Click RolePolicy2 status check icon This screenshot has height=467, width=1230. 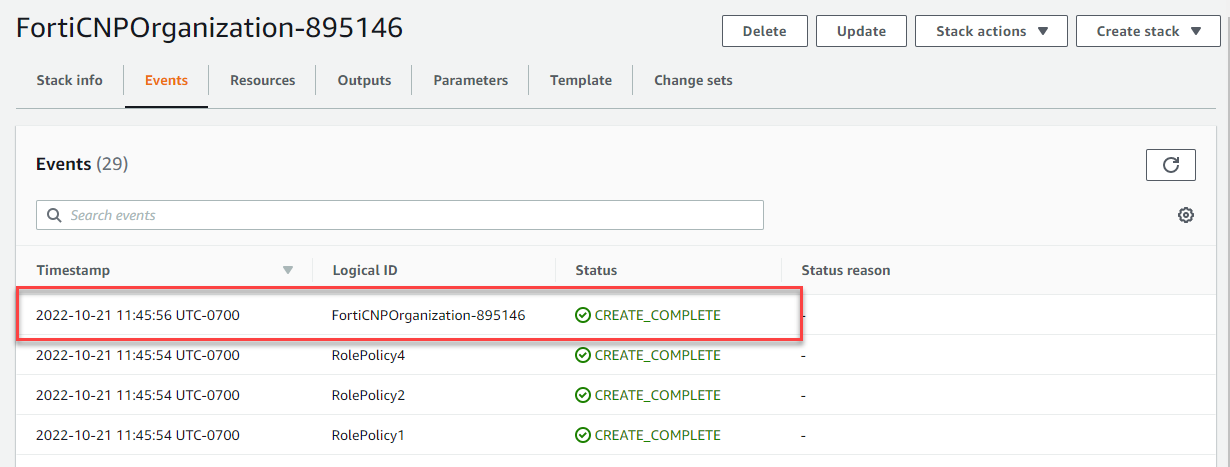[583, 395]
